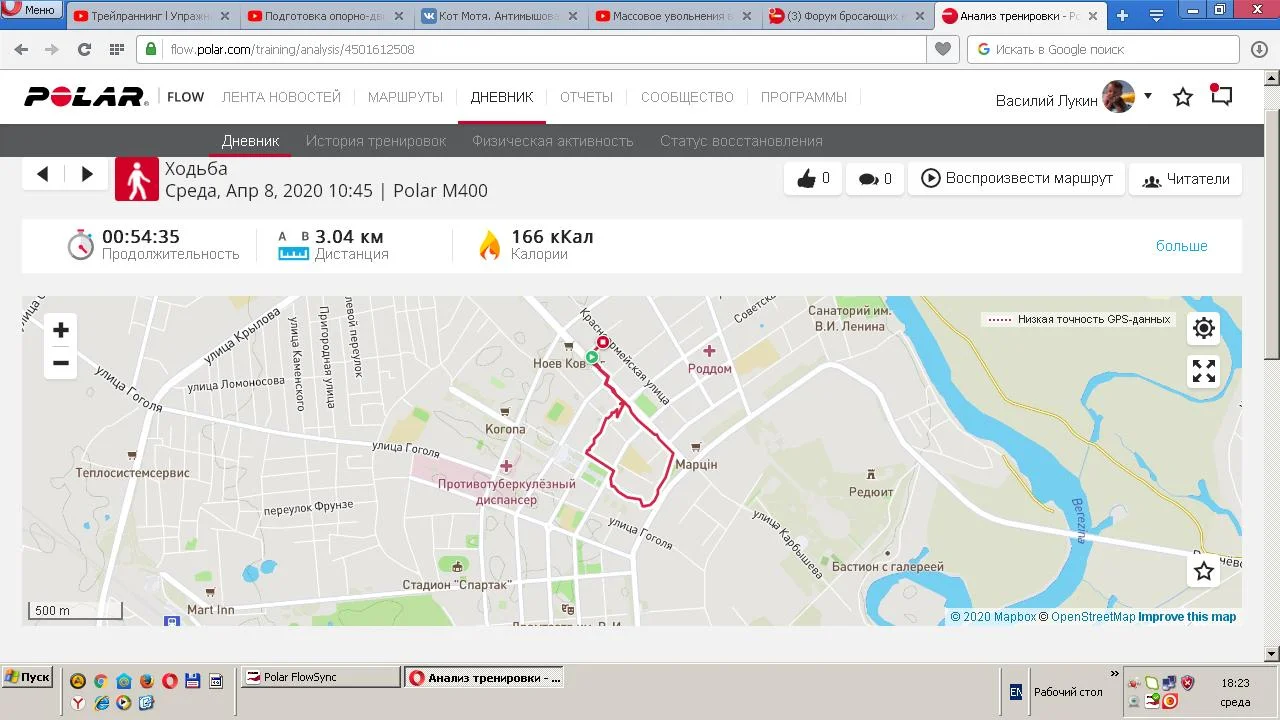Open the Mapbox attribution link

993,617
